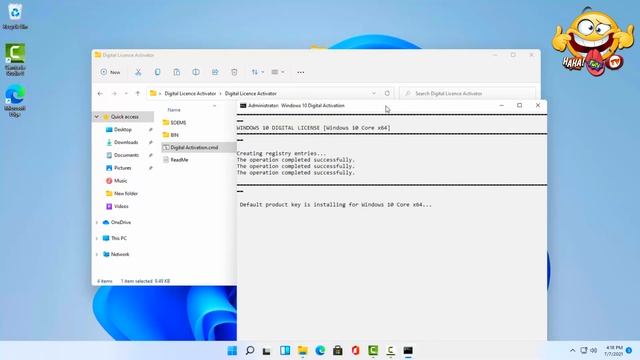The height and width of the screenshot is (360, 640).
Task: Select the BIN folder
Action: coord(174,135)
